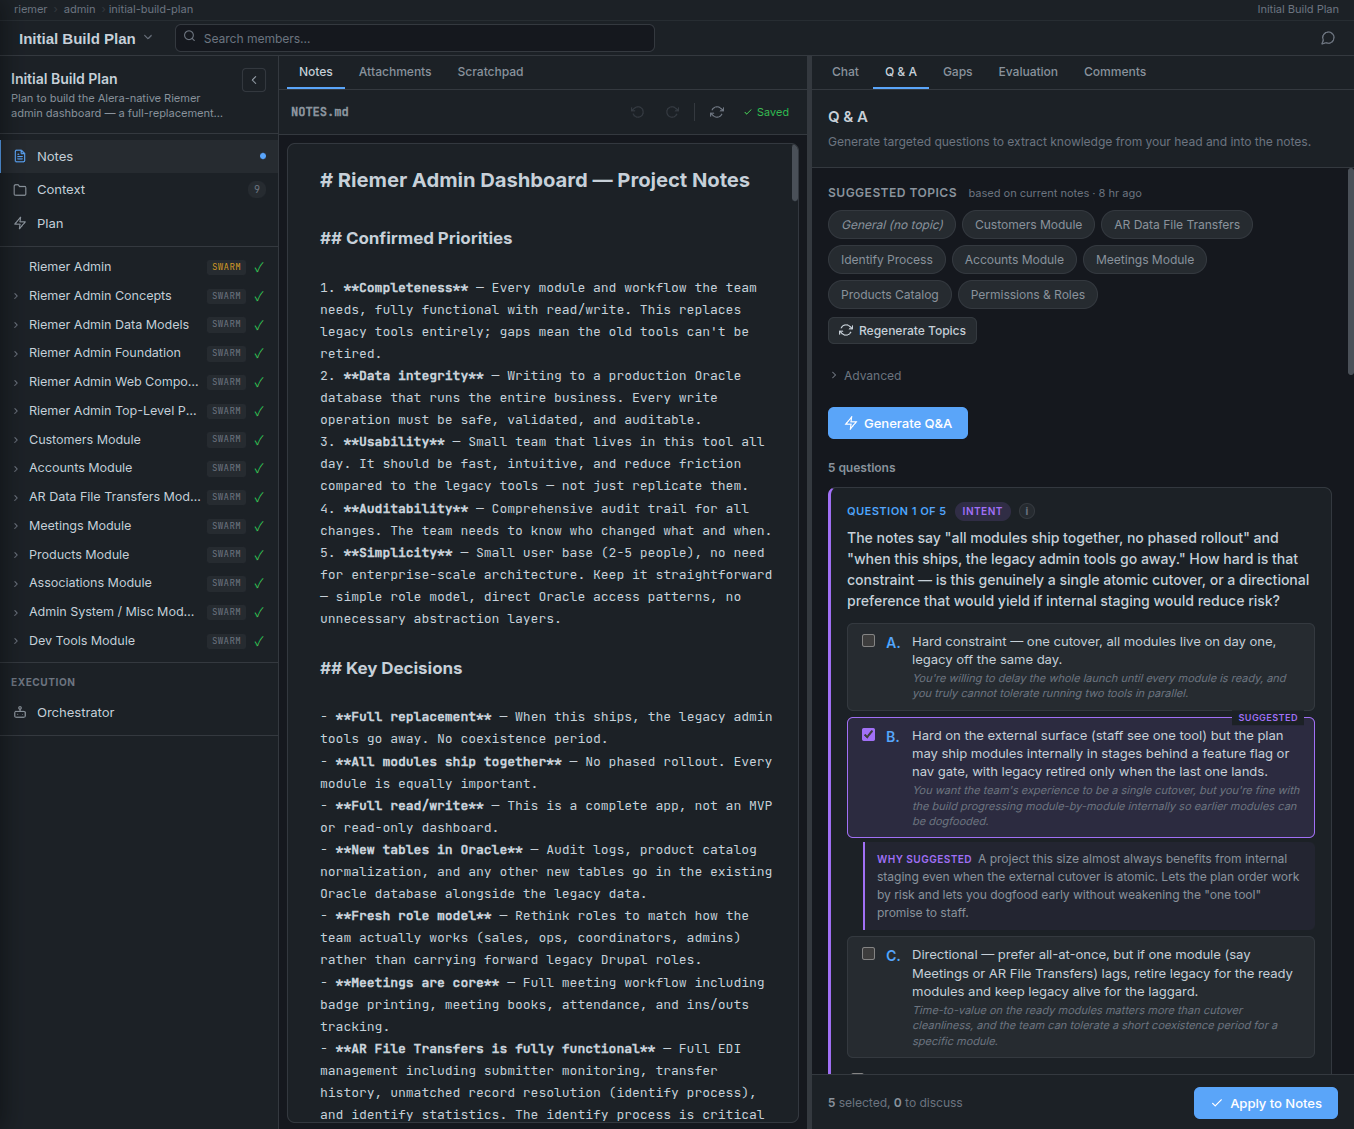Click the Context folder icon in the sidebar

[20, 189]
